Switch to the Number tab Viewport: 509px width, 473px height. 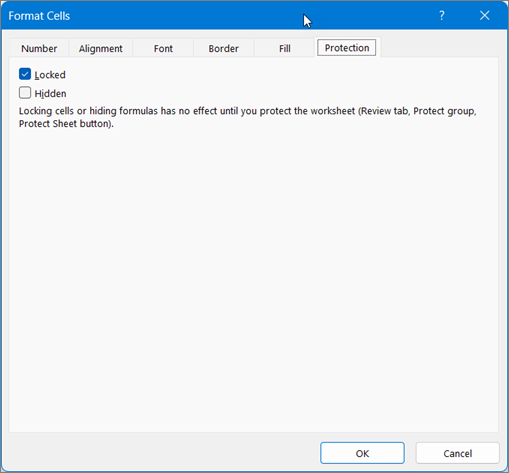point(39,48)
